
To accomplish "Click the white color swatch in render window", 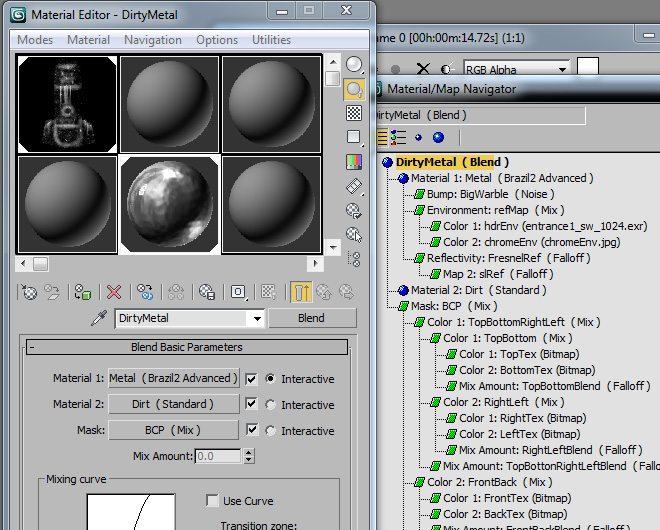I will click(588, 67).
